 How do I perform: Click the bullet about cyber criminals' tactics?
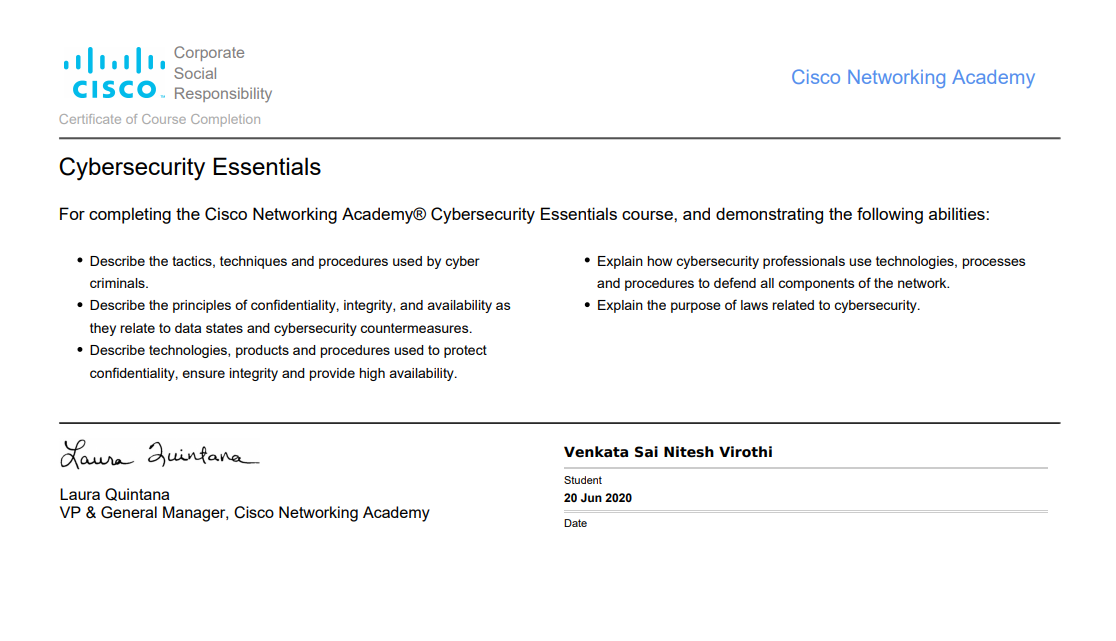tap(284, 272)
